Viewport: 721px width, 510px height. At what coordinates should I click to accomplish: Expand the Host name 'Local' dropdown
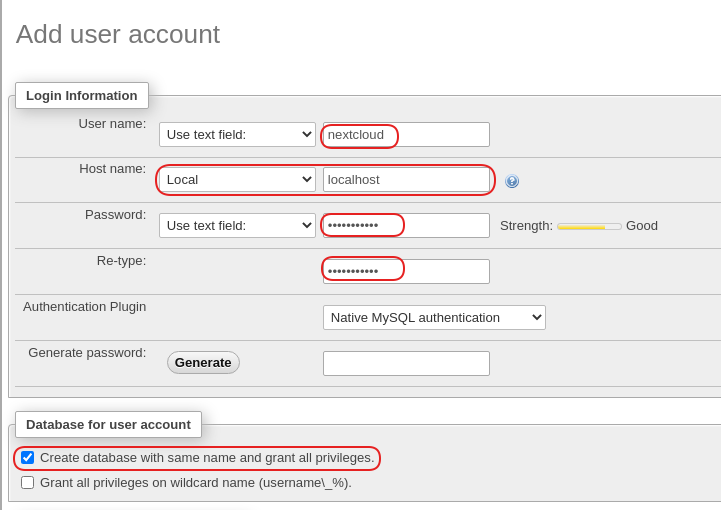[x=237, y=180]
